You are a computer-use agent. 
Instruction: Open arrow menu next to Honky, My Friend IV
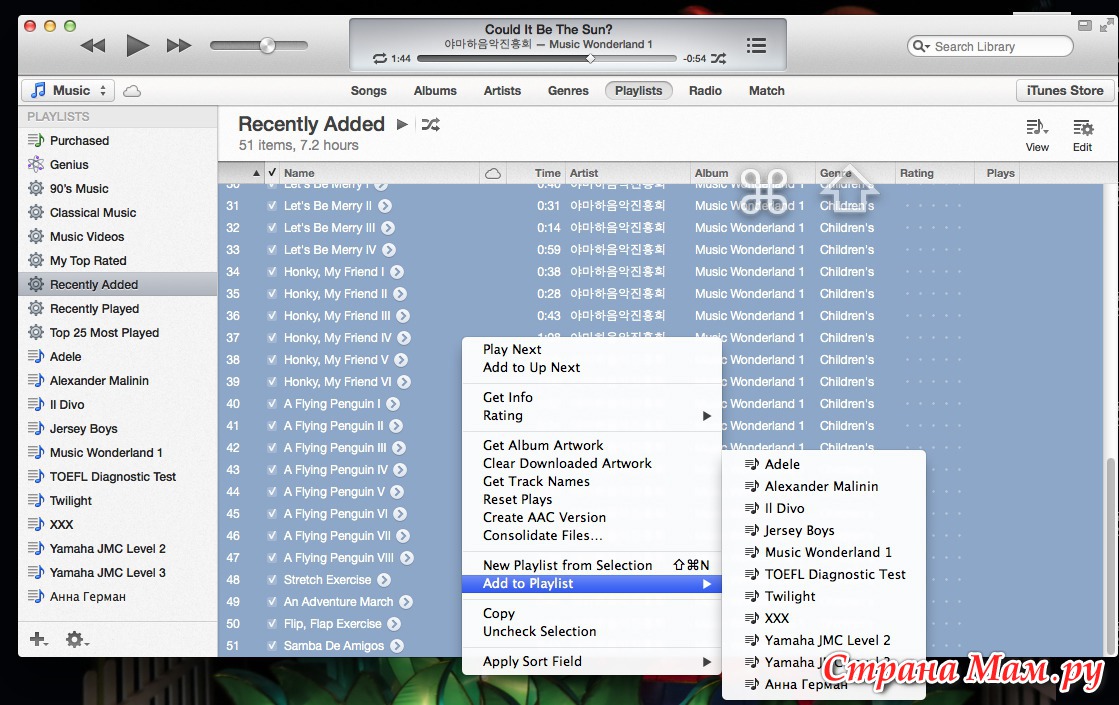coord(404,338)
